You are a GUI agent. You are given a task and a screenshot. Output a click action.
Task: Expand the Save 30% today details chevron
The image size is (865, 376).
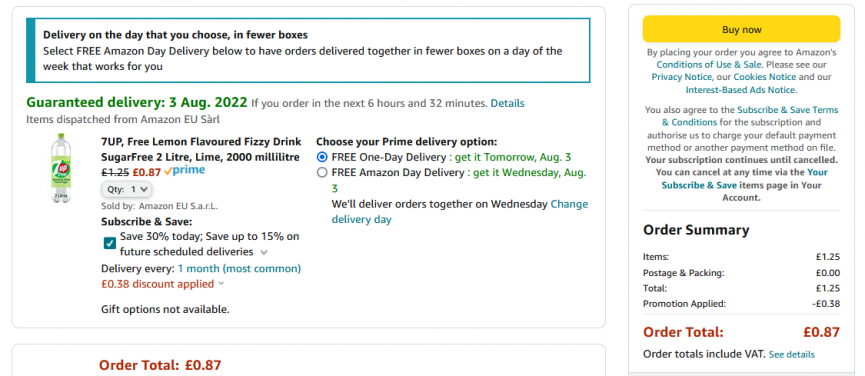pyautogui.click(x=264, y=253)
